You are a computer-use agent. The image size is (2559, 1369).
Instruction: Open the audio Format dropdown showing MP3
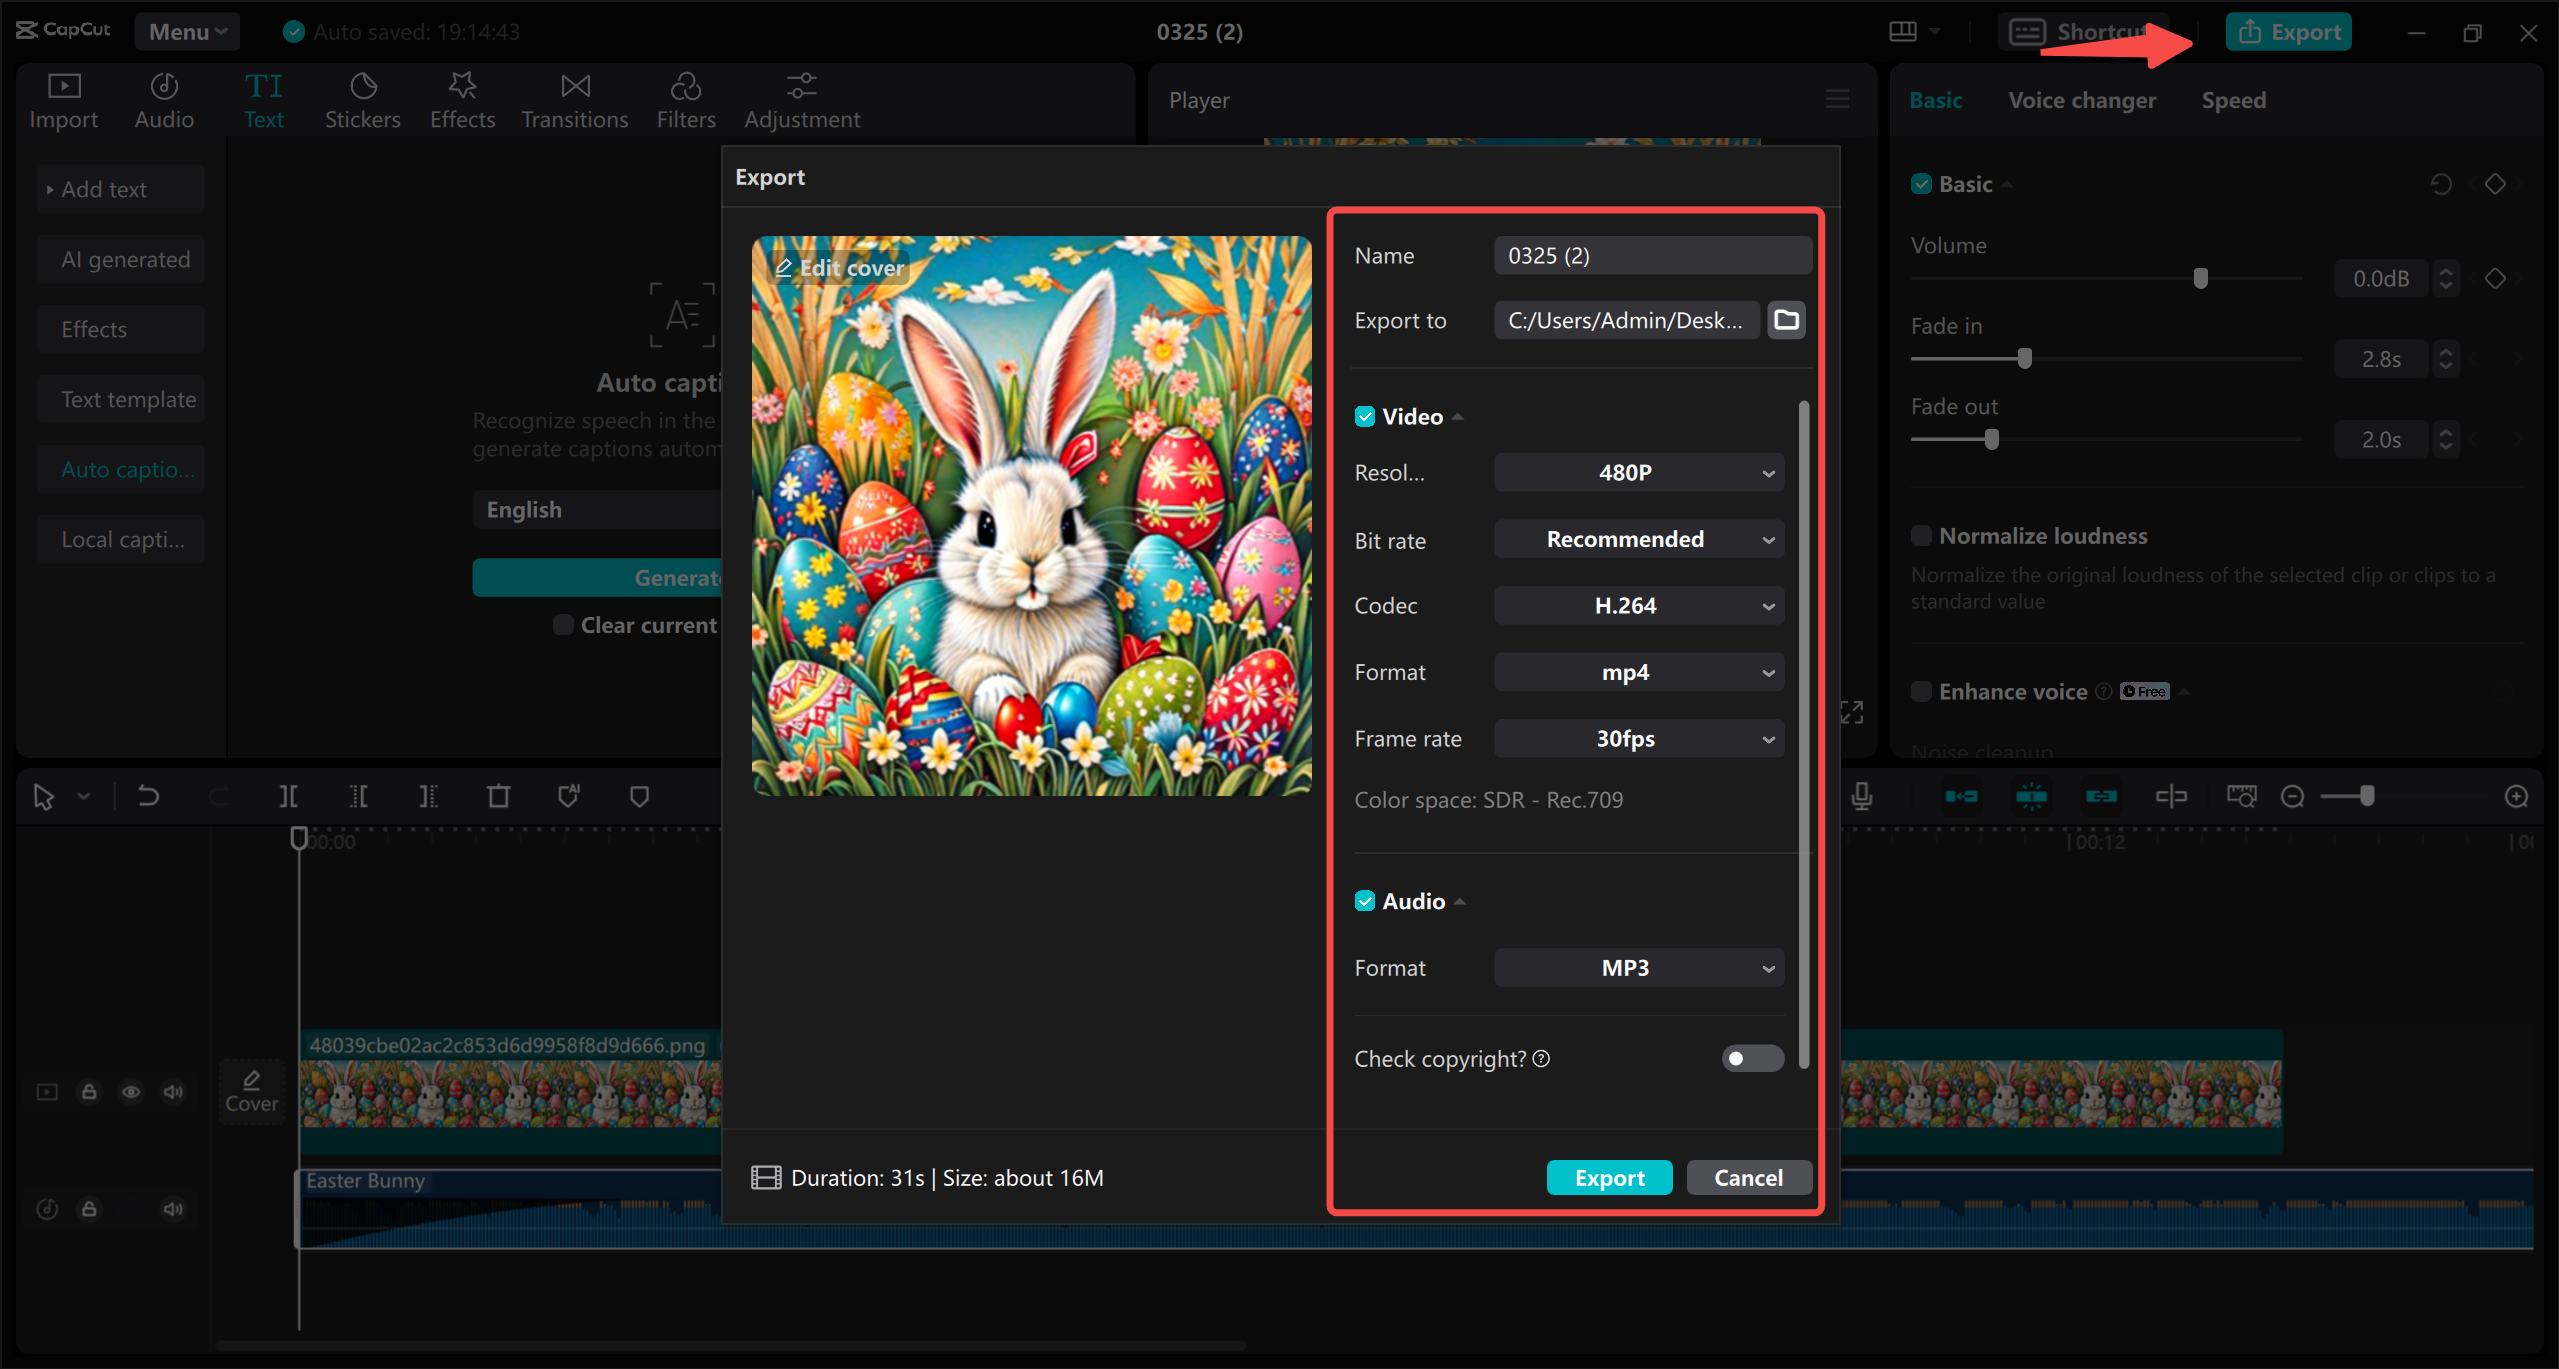point(1637,967)
